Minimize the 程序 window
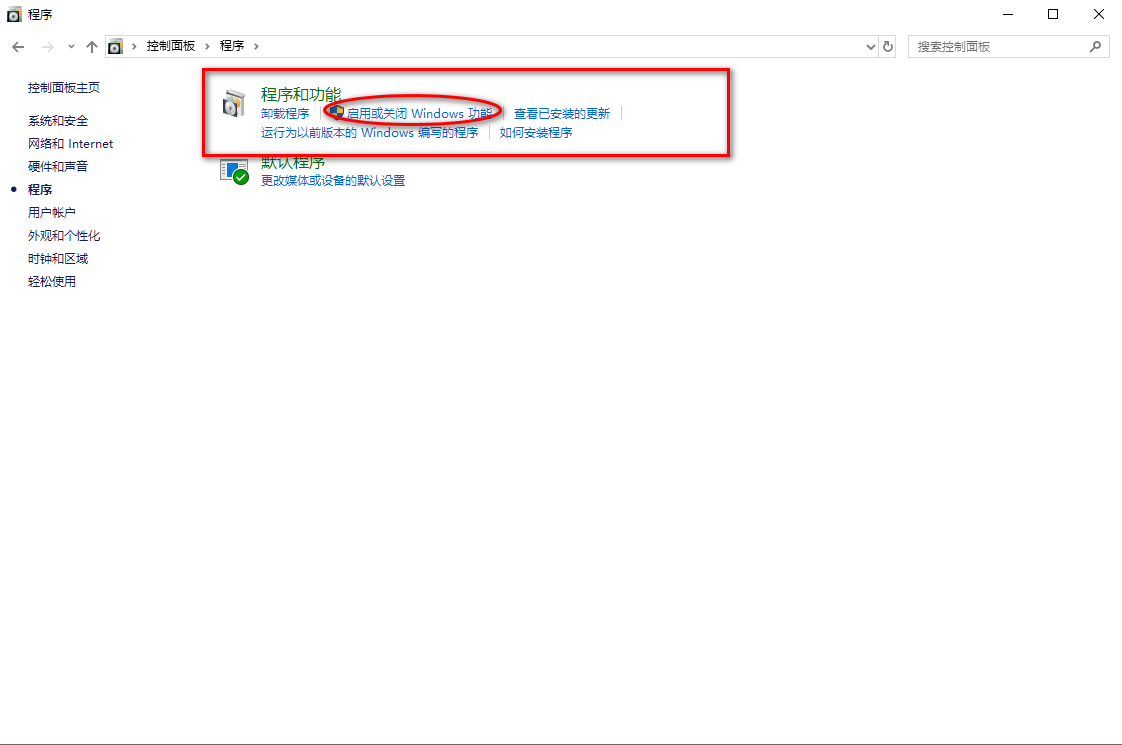Image resolution: width=1122 pixels, height=745 pixels. click(x=1008, y=14)
